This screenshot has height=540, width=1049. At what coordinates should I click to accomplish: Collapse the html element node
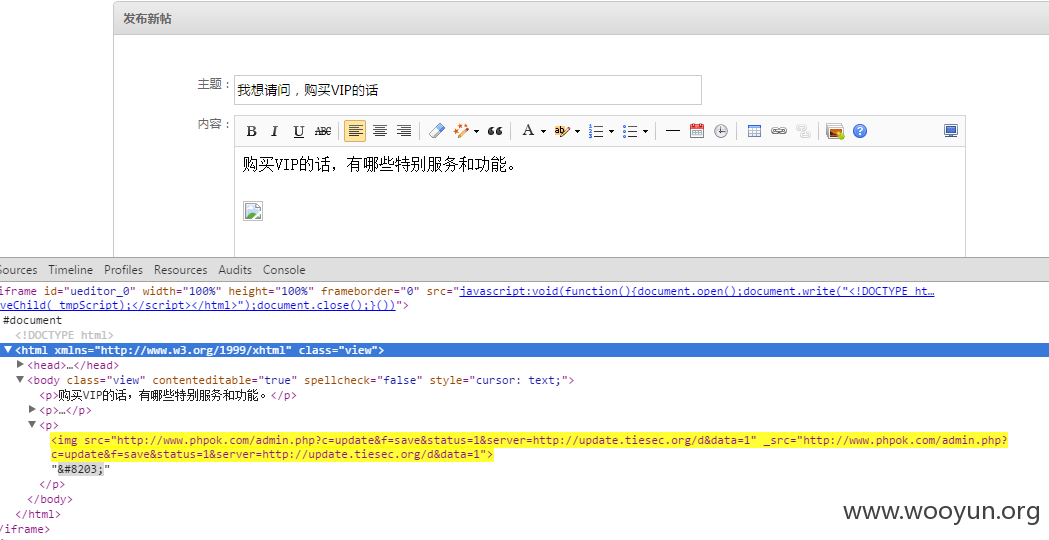tap(8, 349)
